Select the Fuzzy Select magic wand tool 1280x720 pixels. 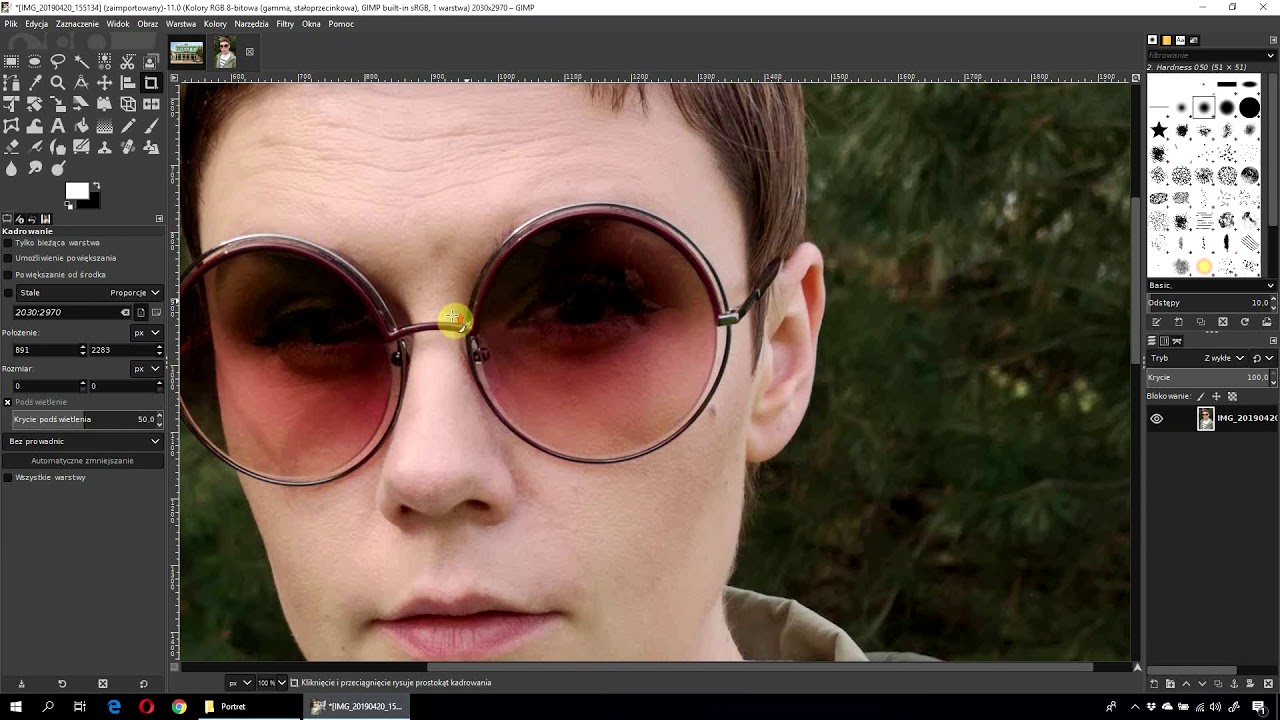81,61
